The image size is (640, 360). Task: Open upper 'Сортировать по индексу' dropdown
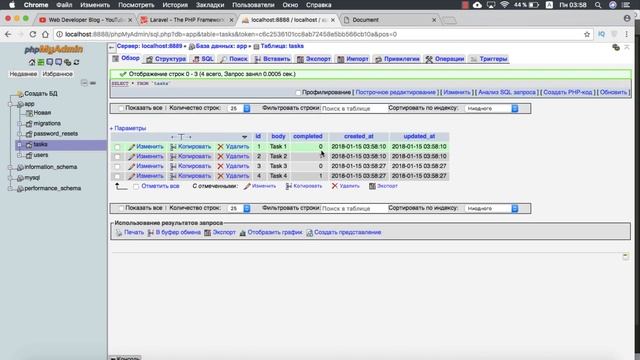coord(491,109)
